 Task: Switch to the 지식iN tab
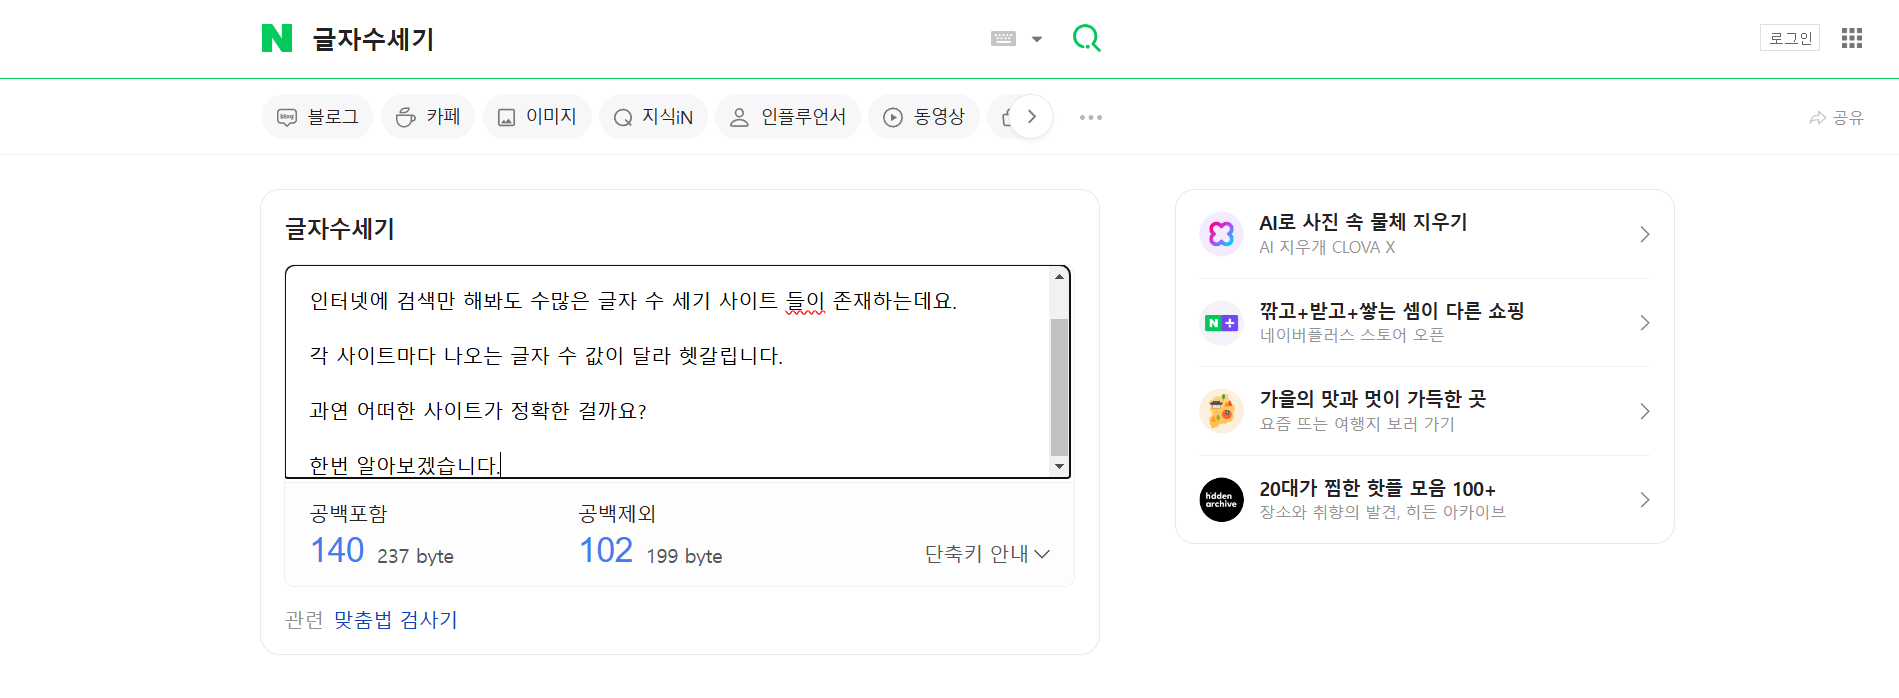[x=652, y=116]
